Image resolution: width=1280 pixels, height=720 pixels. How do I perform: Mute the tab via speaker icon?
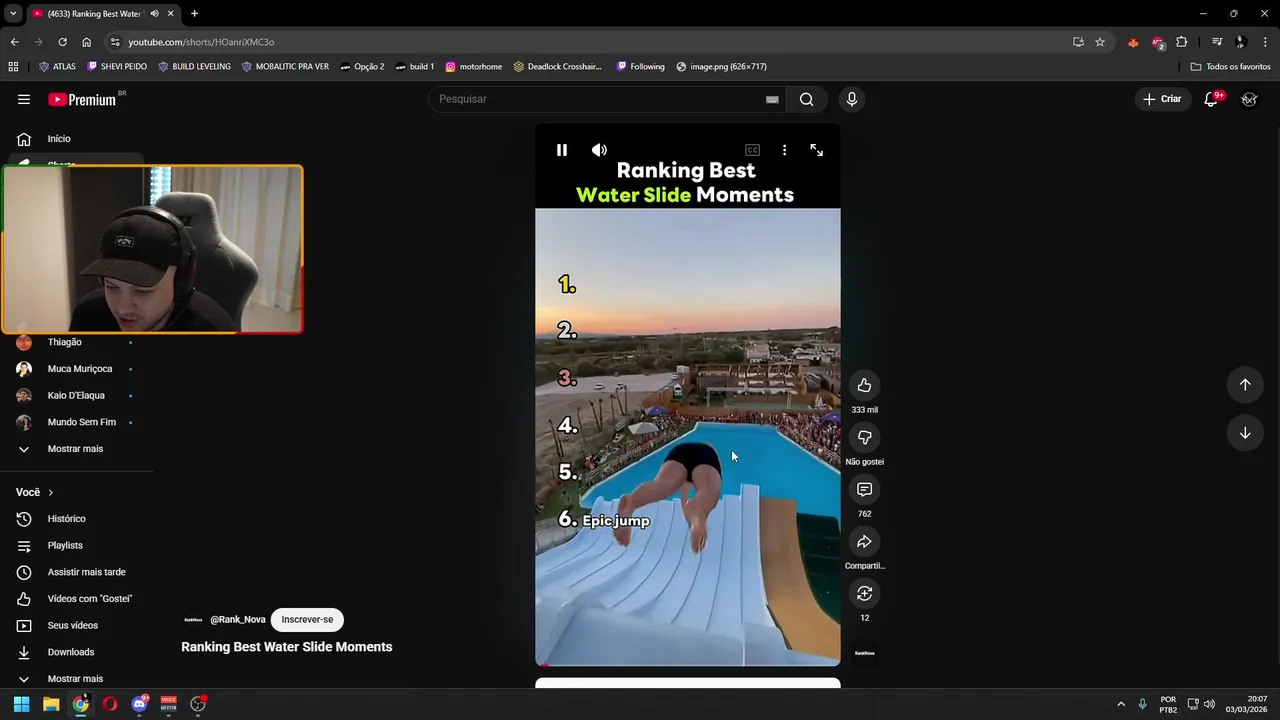pos(154,14)
